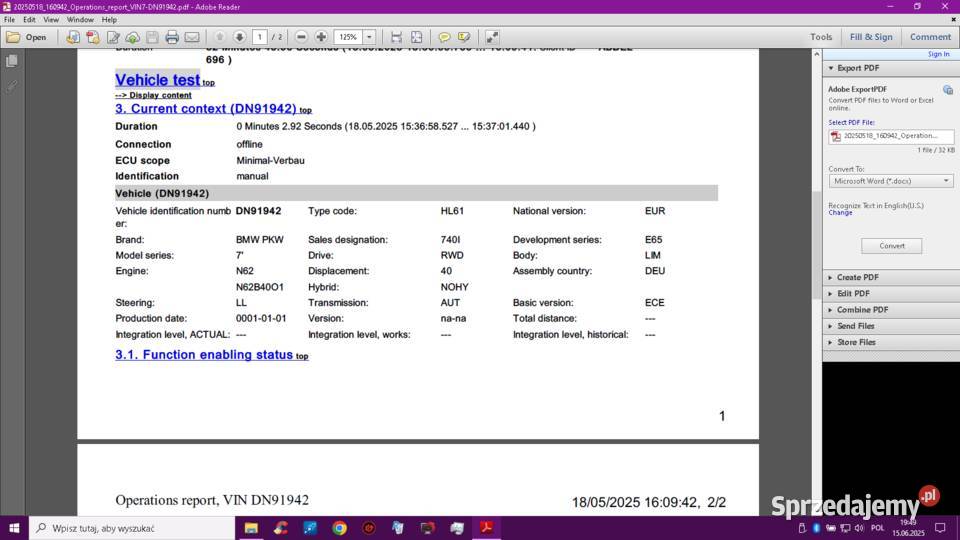Screen dimensions: 960x540
Task: Open the notification center icon
Action: coord(940,528)
